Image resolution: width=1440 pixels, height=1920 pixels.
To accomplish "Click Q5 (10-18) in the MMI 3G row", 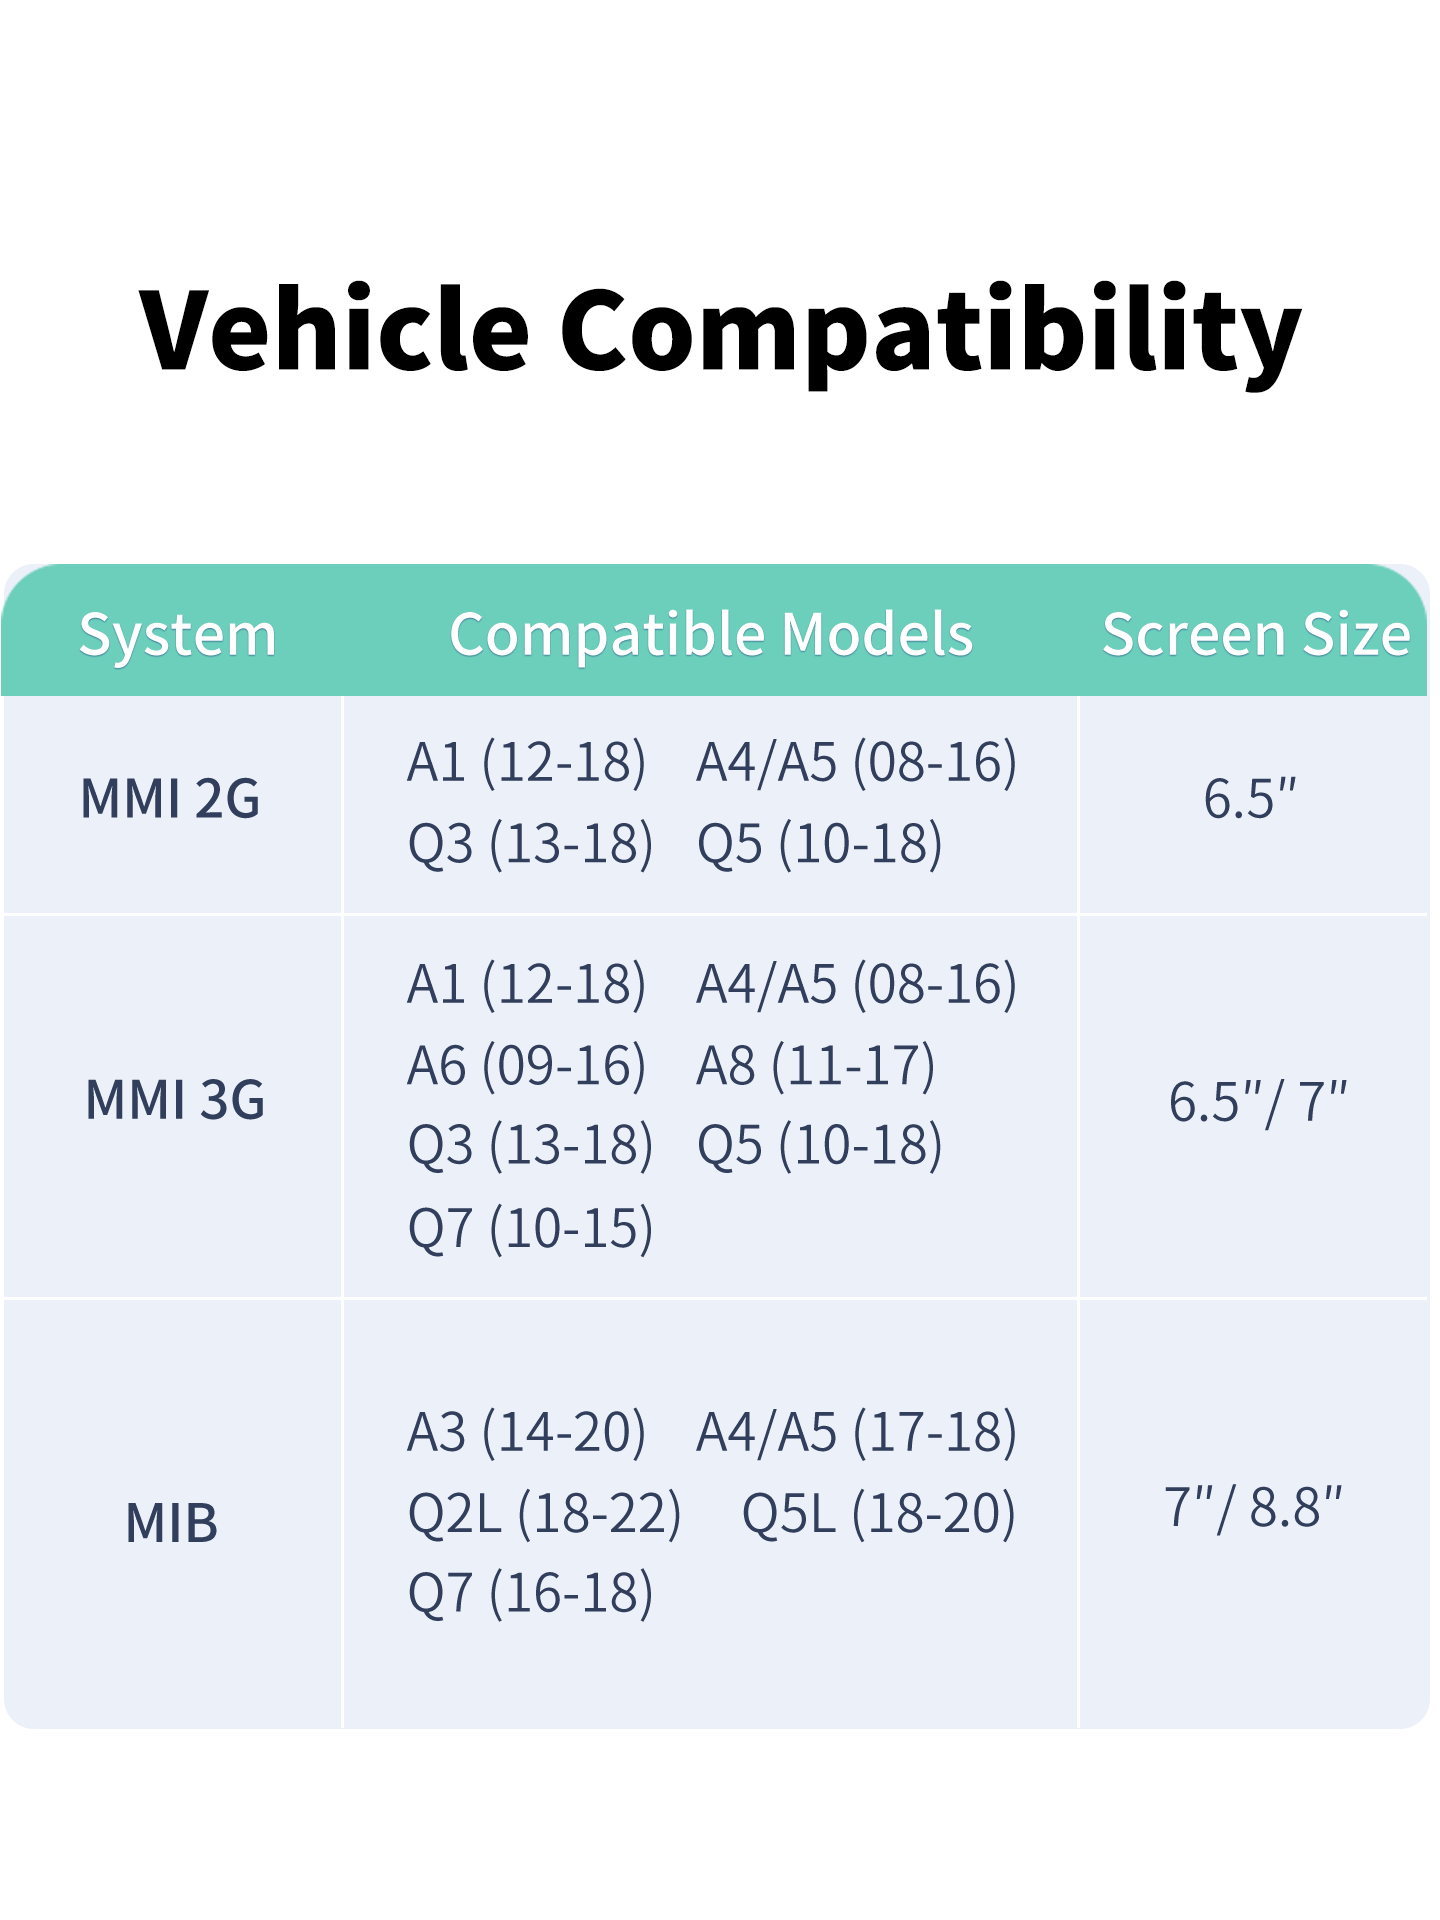I will coord(820,1146).
